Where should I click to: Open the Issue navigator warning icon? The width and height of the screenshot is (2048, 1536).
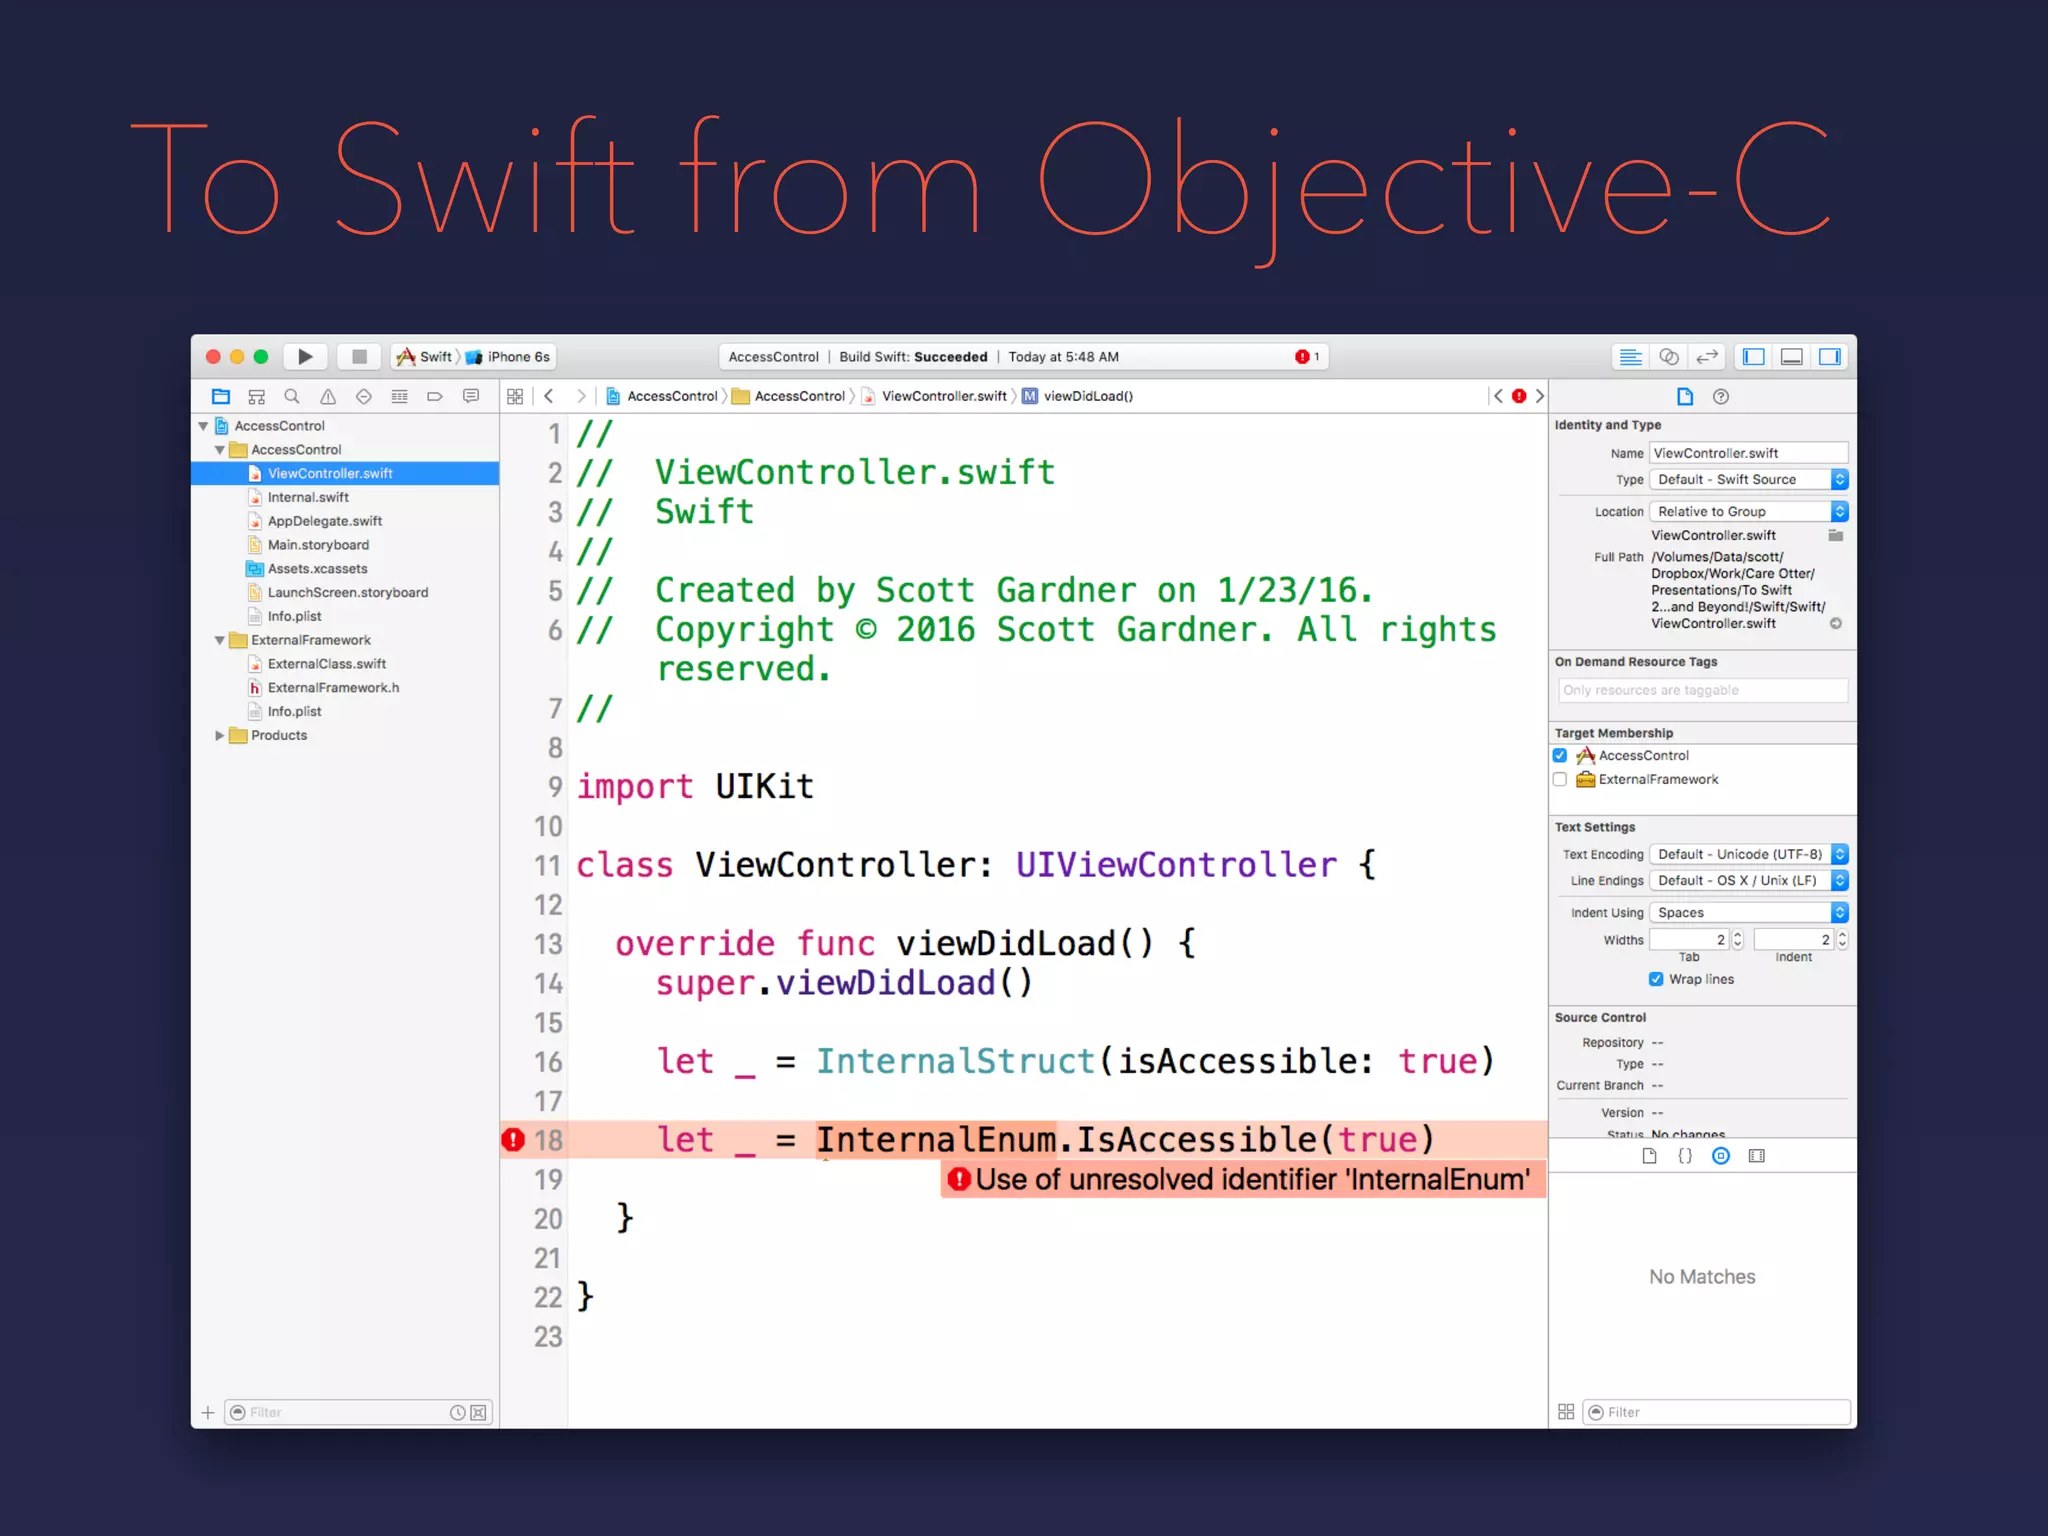pyautogui.click(x=328, y=397)
